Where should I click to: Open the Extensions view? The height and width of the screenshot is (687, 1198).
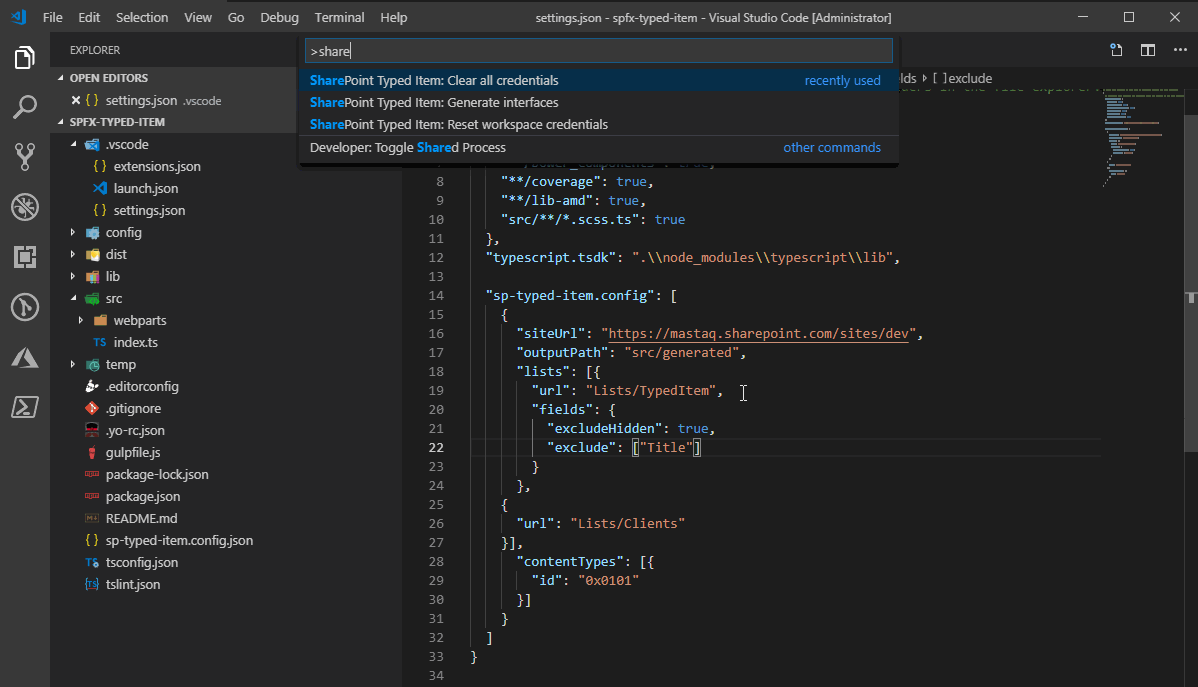25,257
